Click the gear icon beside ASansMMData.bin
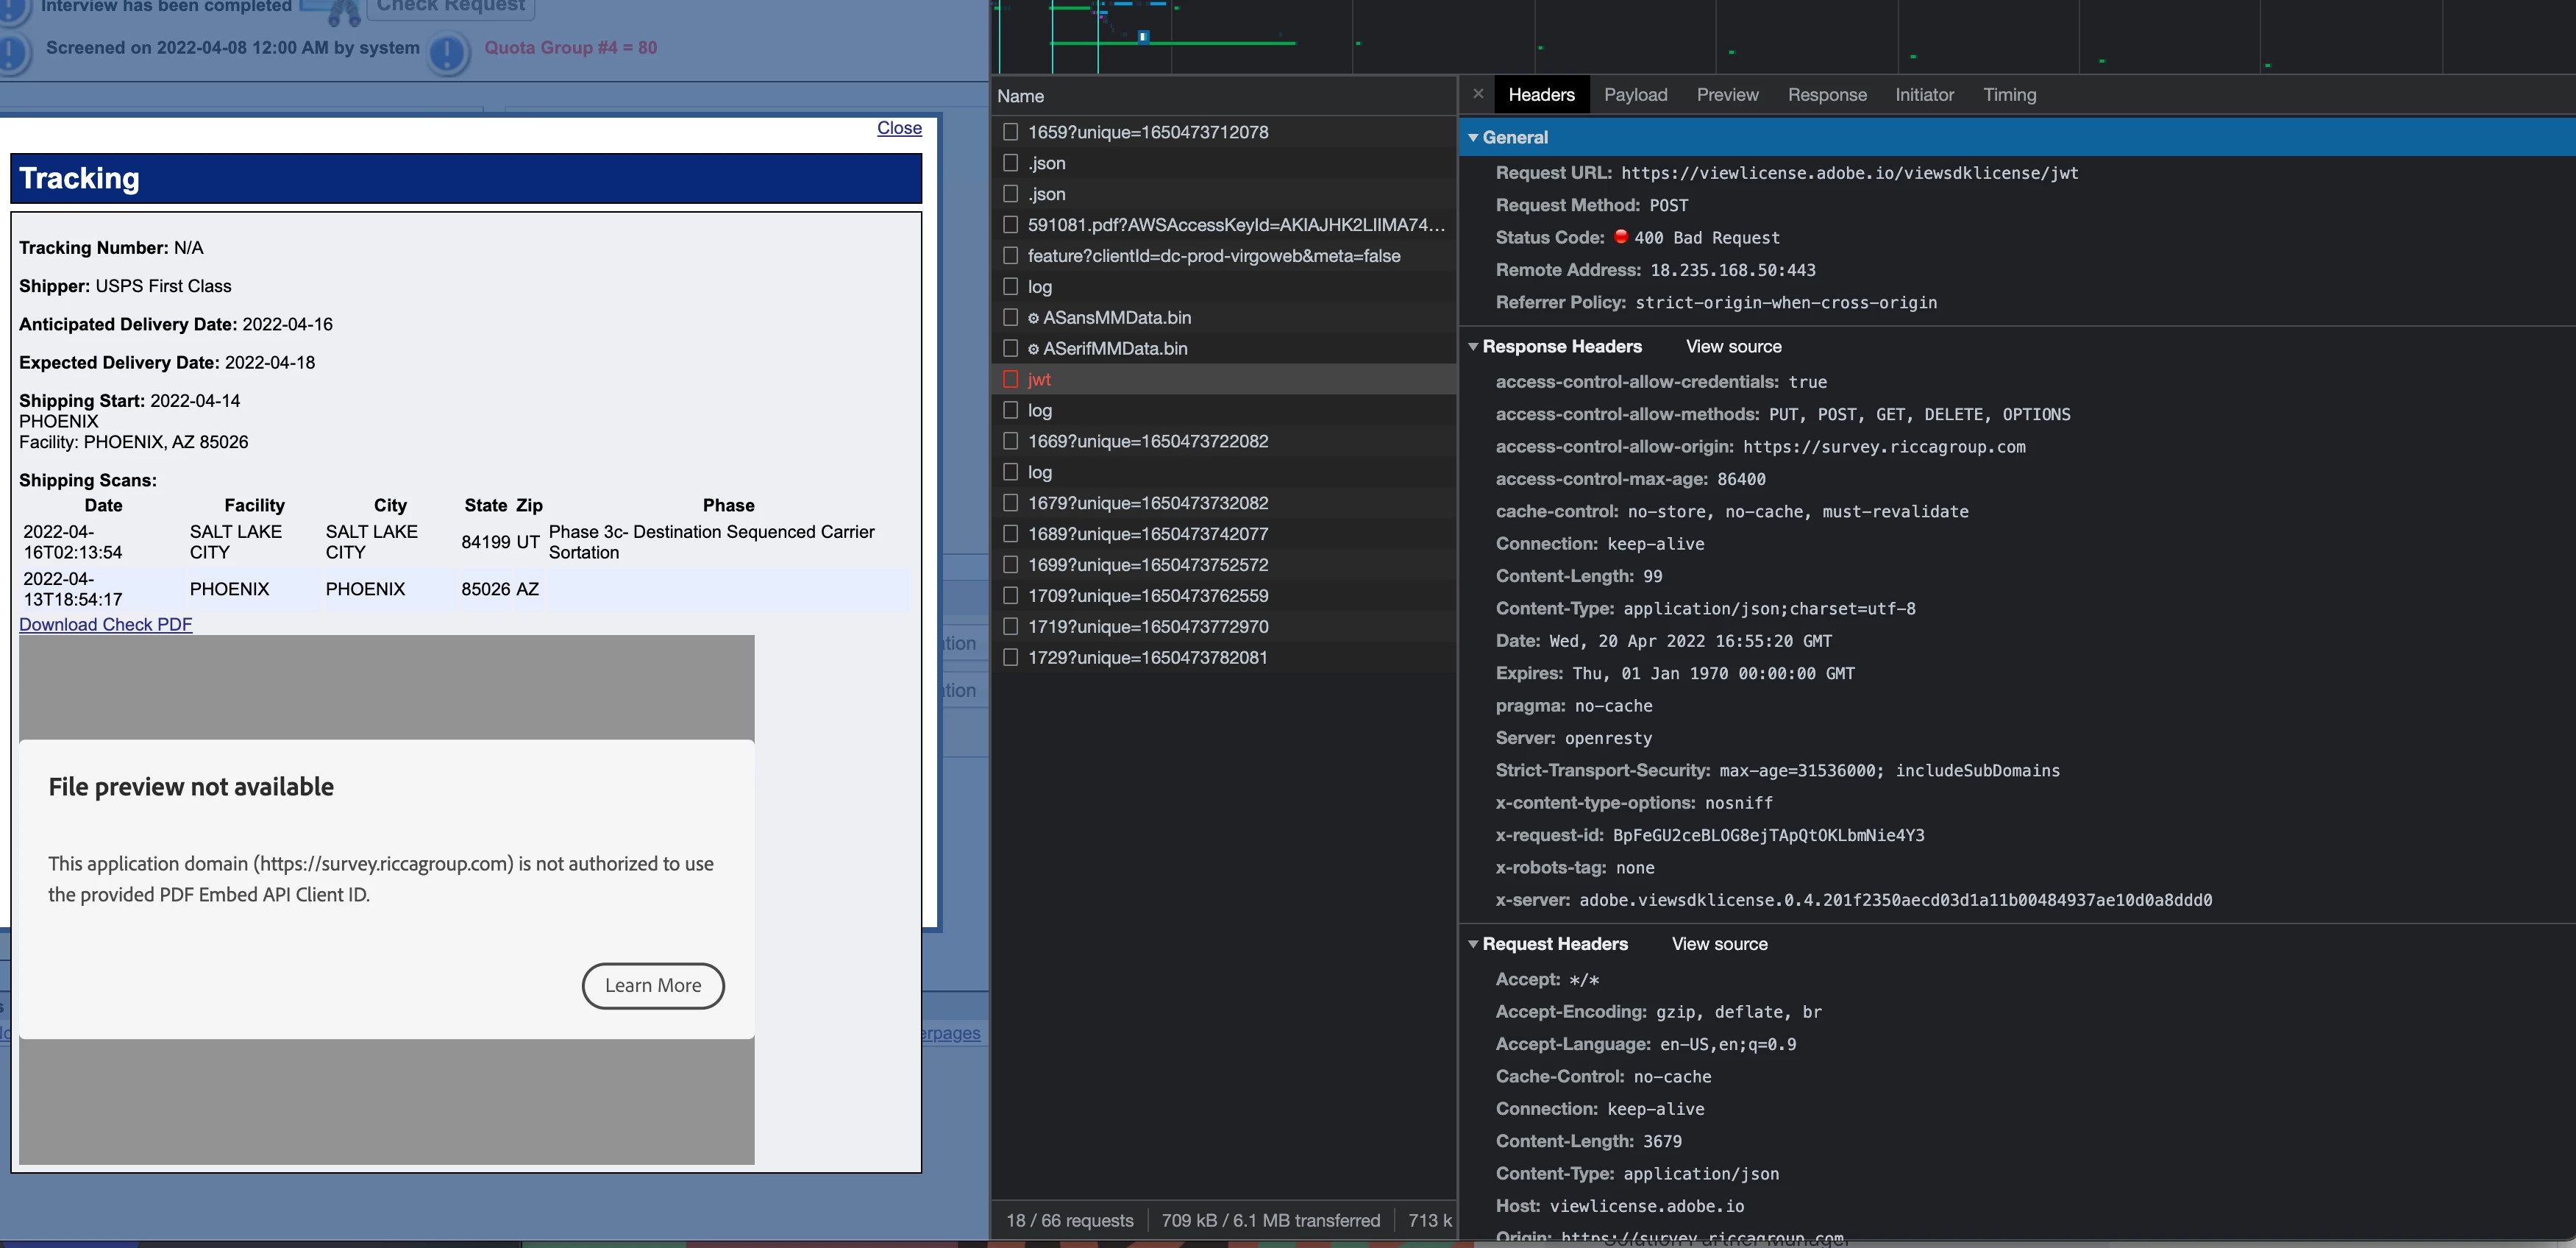The image size is (2576, 1248). coord(1033,318)
